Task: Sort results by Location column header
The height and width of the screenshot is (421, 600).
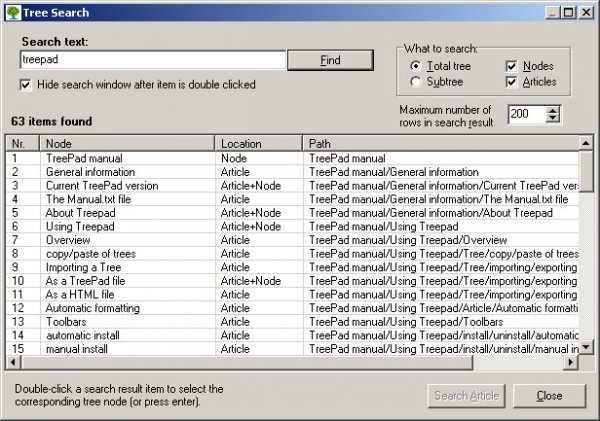Action: (x=260, y=144)
